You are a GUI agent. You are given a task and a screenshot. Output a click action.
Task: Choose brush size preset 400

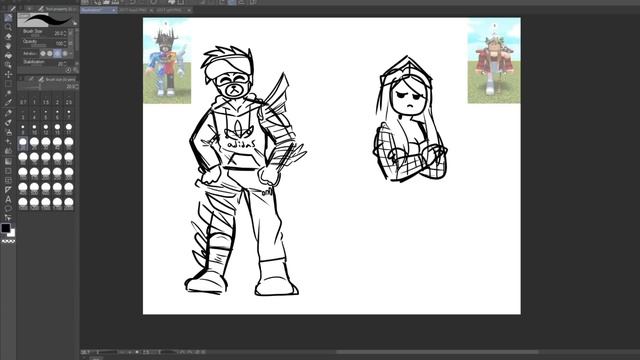click(23, 188)
